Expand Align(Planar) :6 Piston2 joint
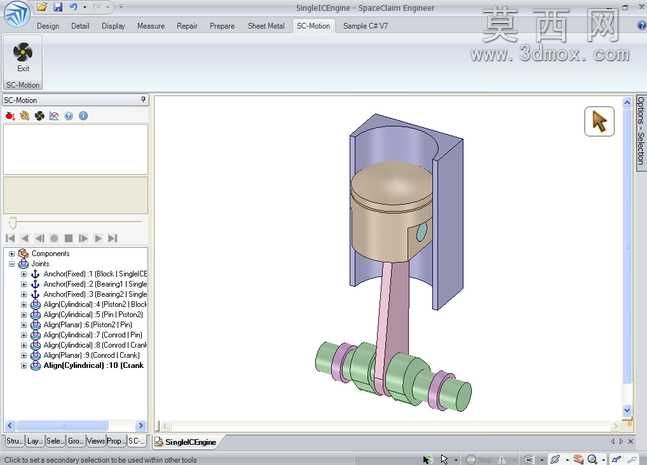This screenshot has height=465, width=647. pos(24,325)
